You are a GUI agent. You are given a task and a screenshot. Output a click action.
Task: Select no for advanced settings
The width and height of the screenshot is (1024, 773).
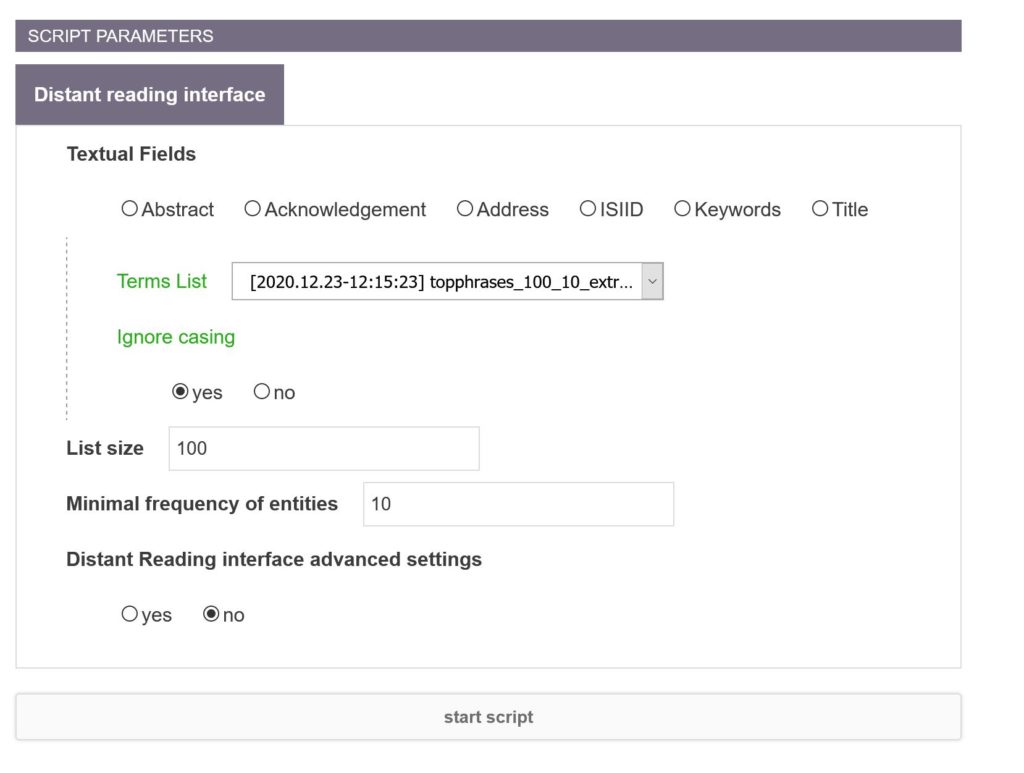(x=209, y=614)
